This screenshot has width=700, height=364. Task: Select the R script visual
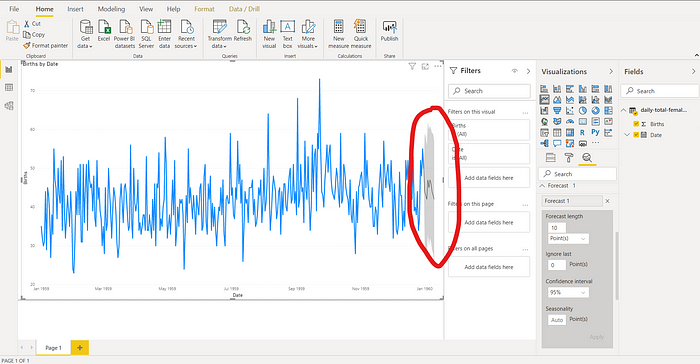pos(582,132)
